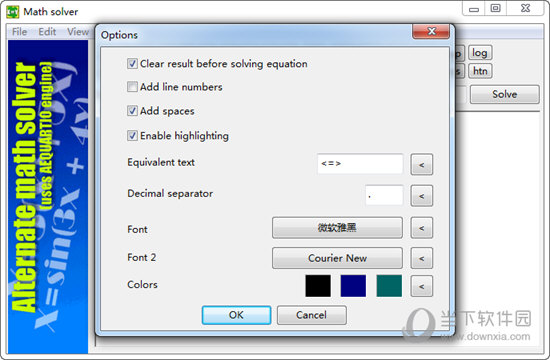The height and width of the screenshot is (360, 550).
Task: Disable the Enable highlighting checkbox
Action: coord(132,135)
